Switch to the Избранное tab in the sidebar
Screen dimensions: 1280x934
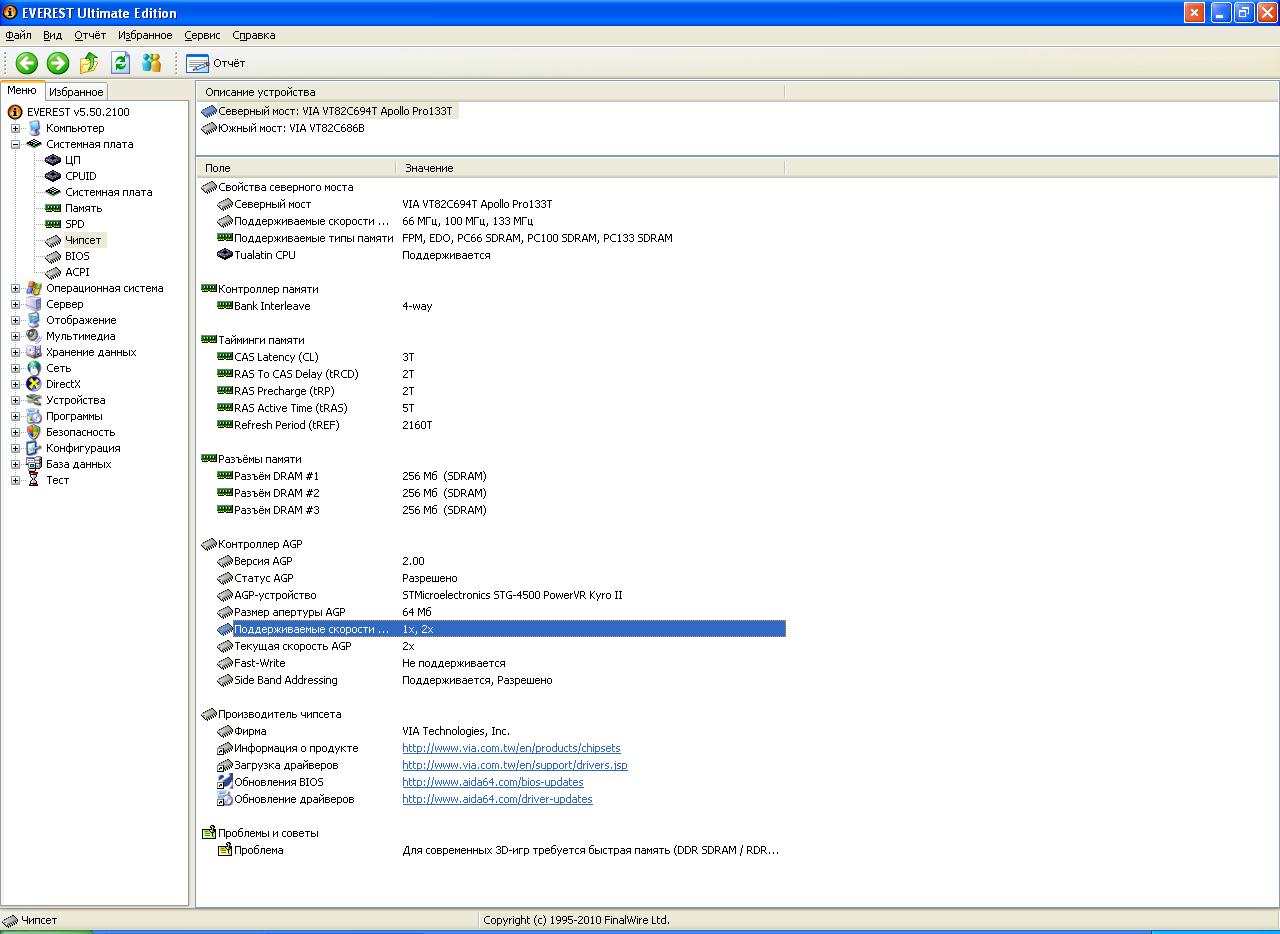(76, 92)
